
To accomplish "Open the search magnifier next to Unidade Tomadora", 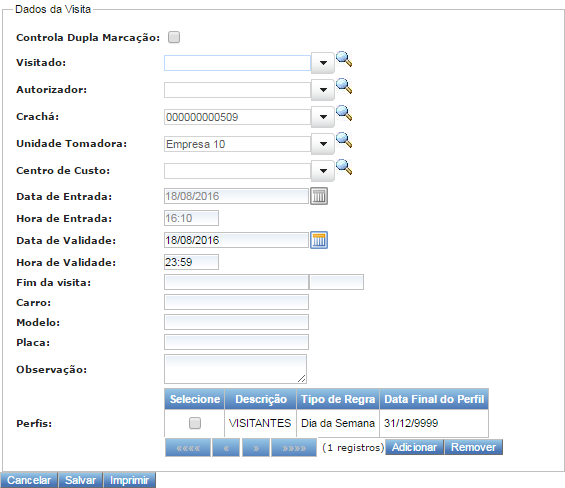I will [x=344, y=140].
